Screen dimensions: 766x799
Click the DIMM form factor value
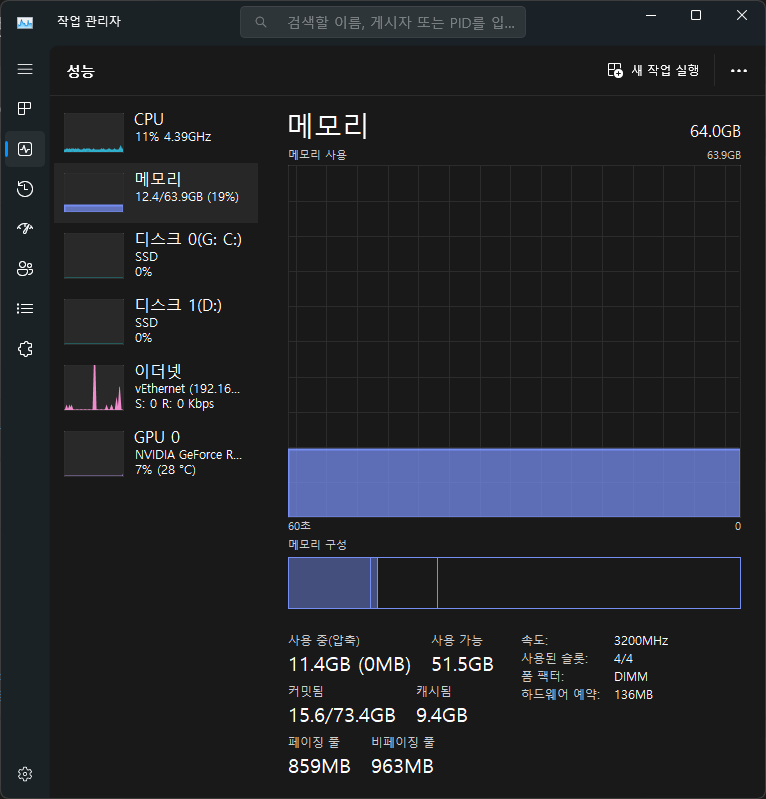631,677
